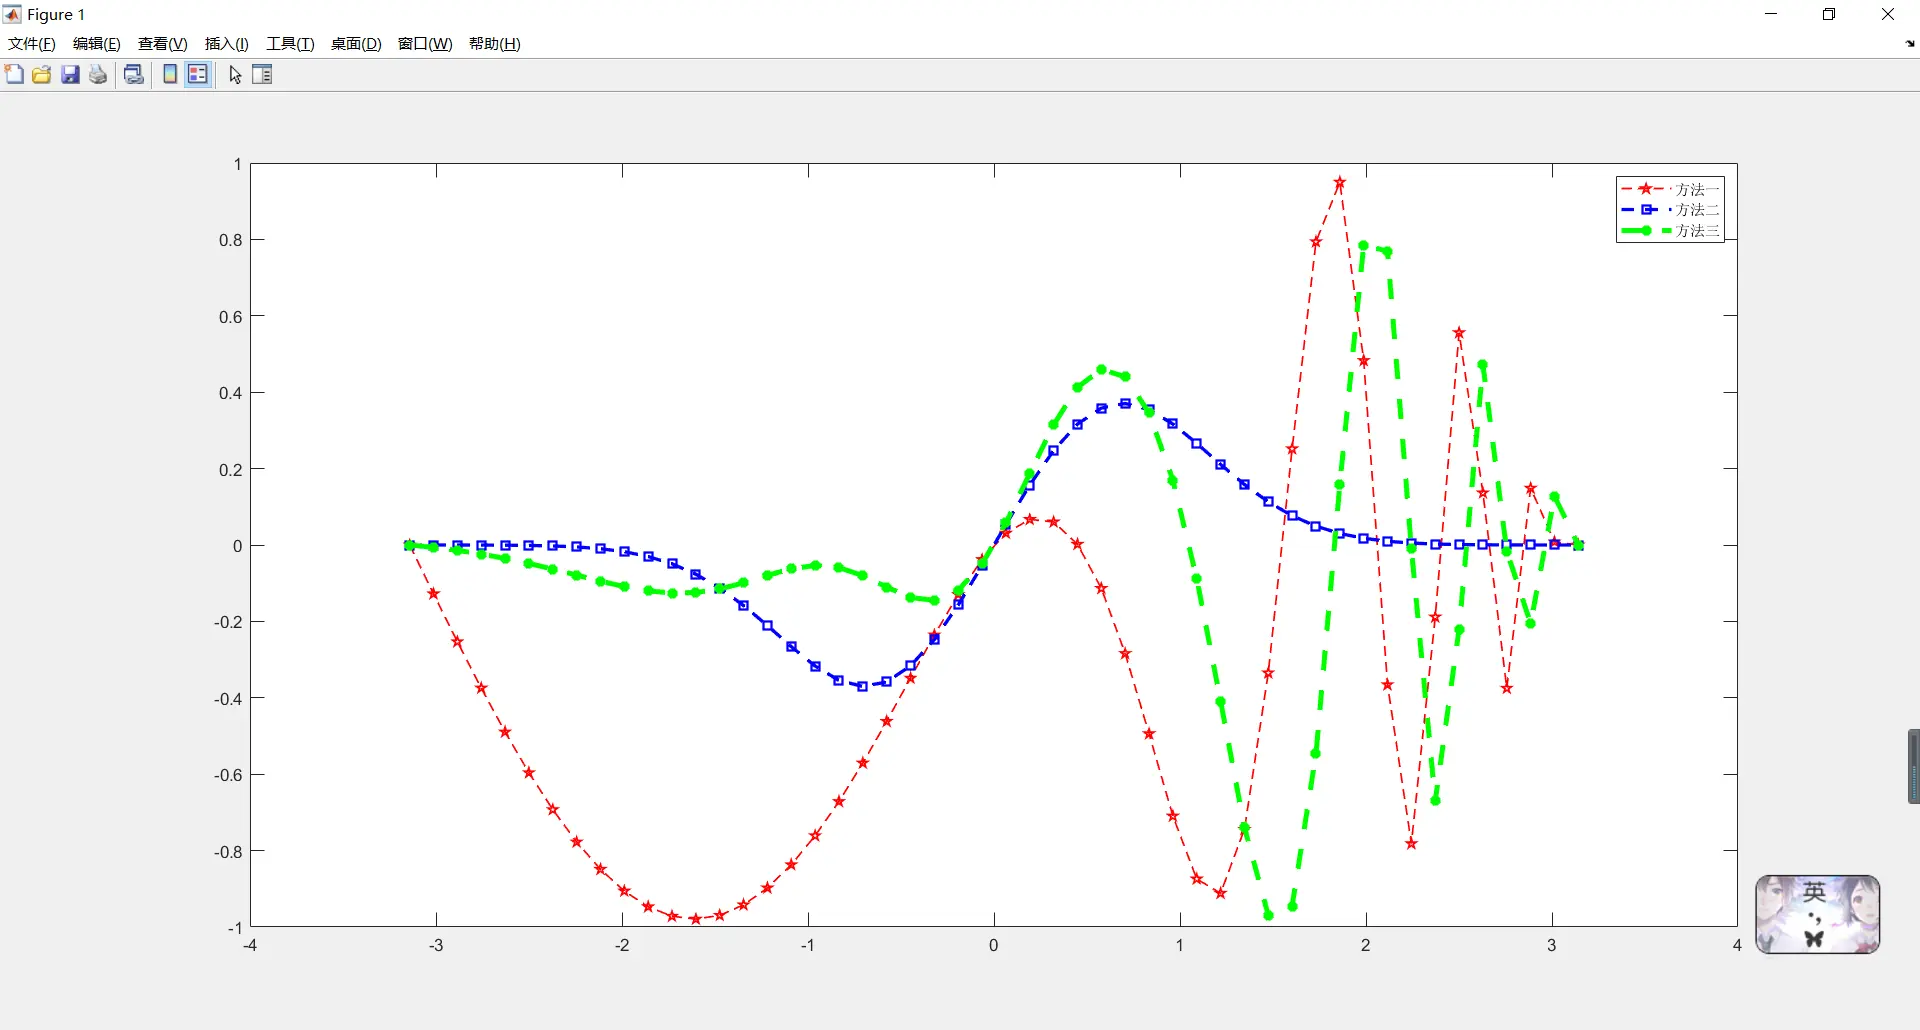Open the 编辑(E) menu
The height and width of the screenshot is (1030, 1920).
(97, 44)
